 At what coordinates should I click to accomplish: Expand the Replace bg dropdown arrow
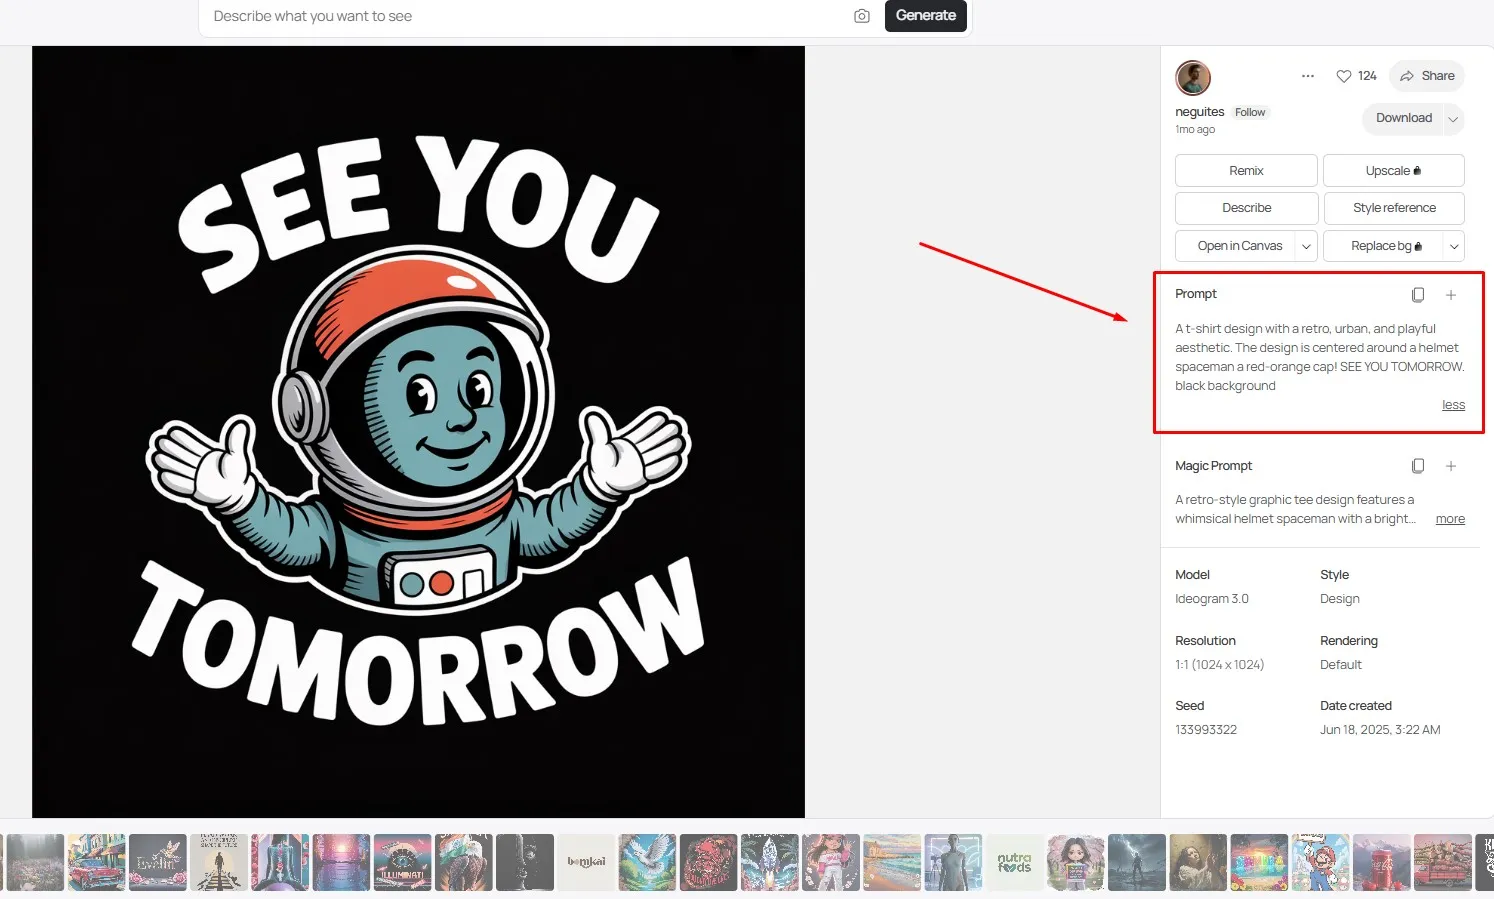point(1454,246)
